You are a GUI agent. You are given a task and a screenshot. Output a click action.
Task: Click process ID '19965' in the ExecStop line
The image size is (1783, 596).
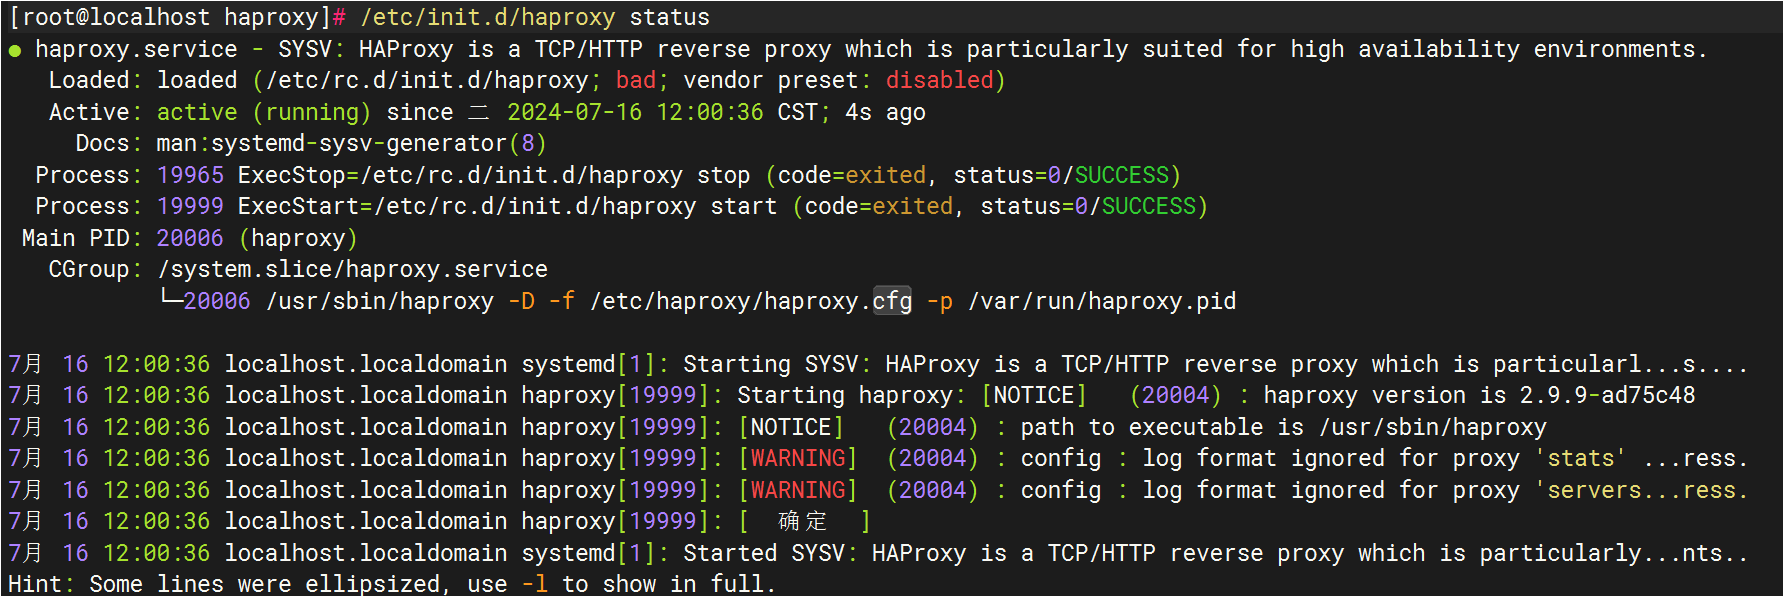pyautogui.click(x=190, y=175)
